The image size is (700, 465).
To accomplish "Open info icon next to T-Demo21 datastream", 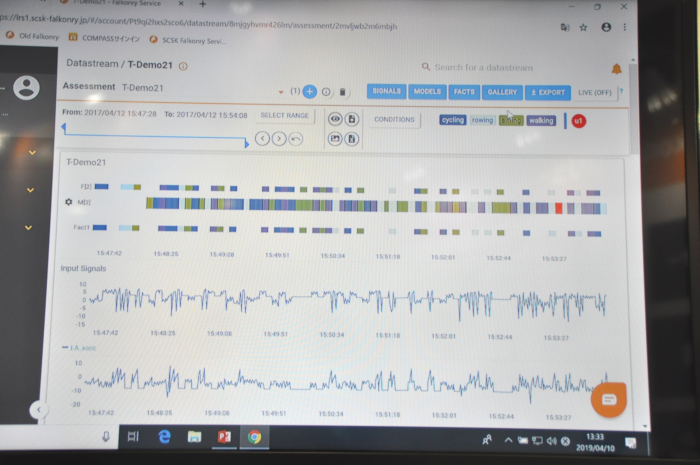I will (183, 66).
